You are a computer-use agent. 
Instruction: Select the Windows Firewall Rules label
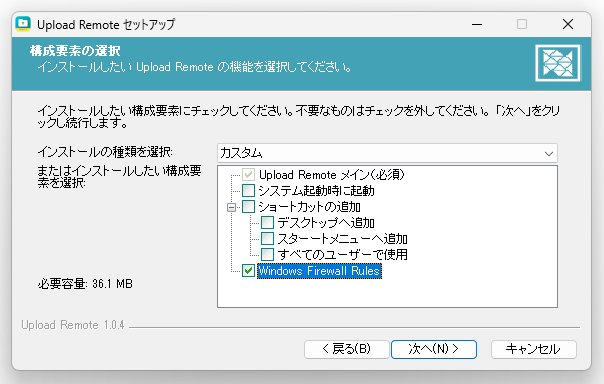coord(319,271)
